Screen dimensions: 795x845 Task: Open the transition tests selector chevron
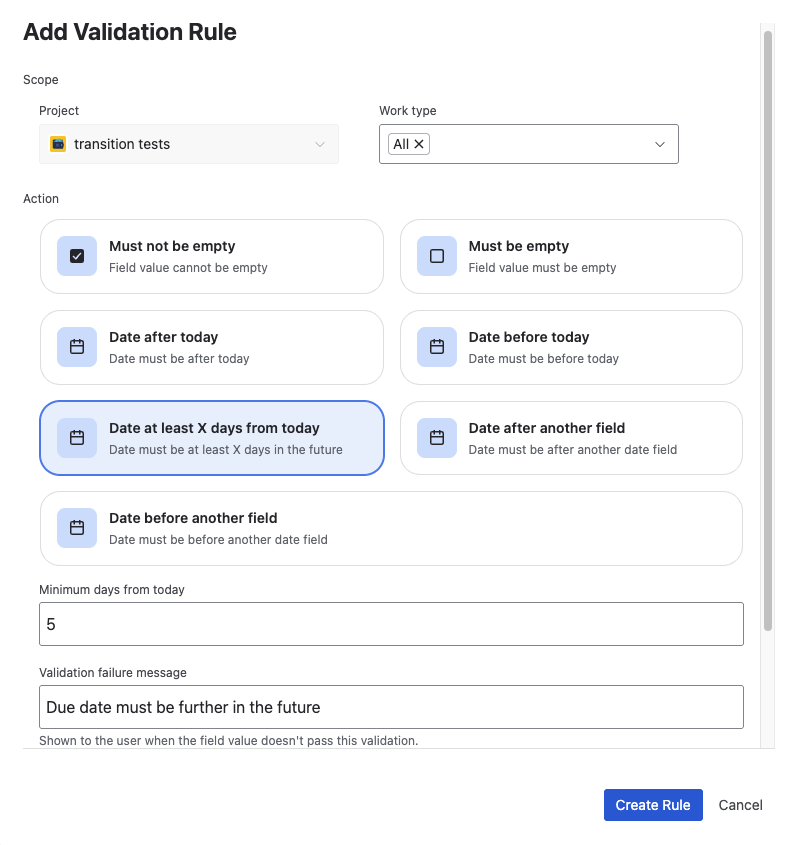[321, 143]
